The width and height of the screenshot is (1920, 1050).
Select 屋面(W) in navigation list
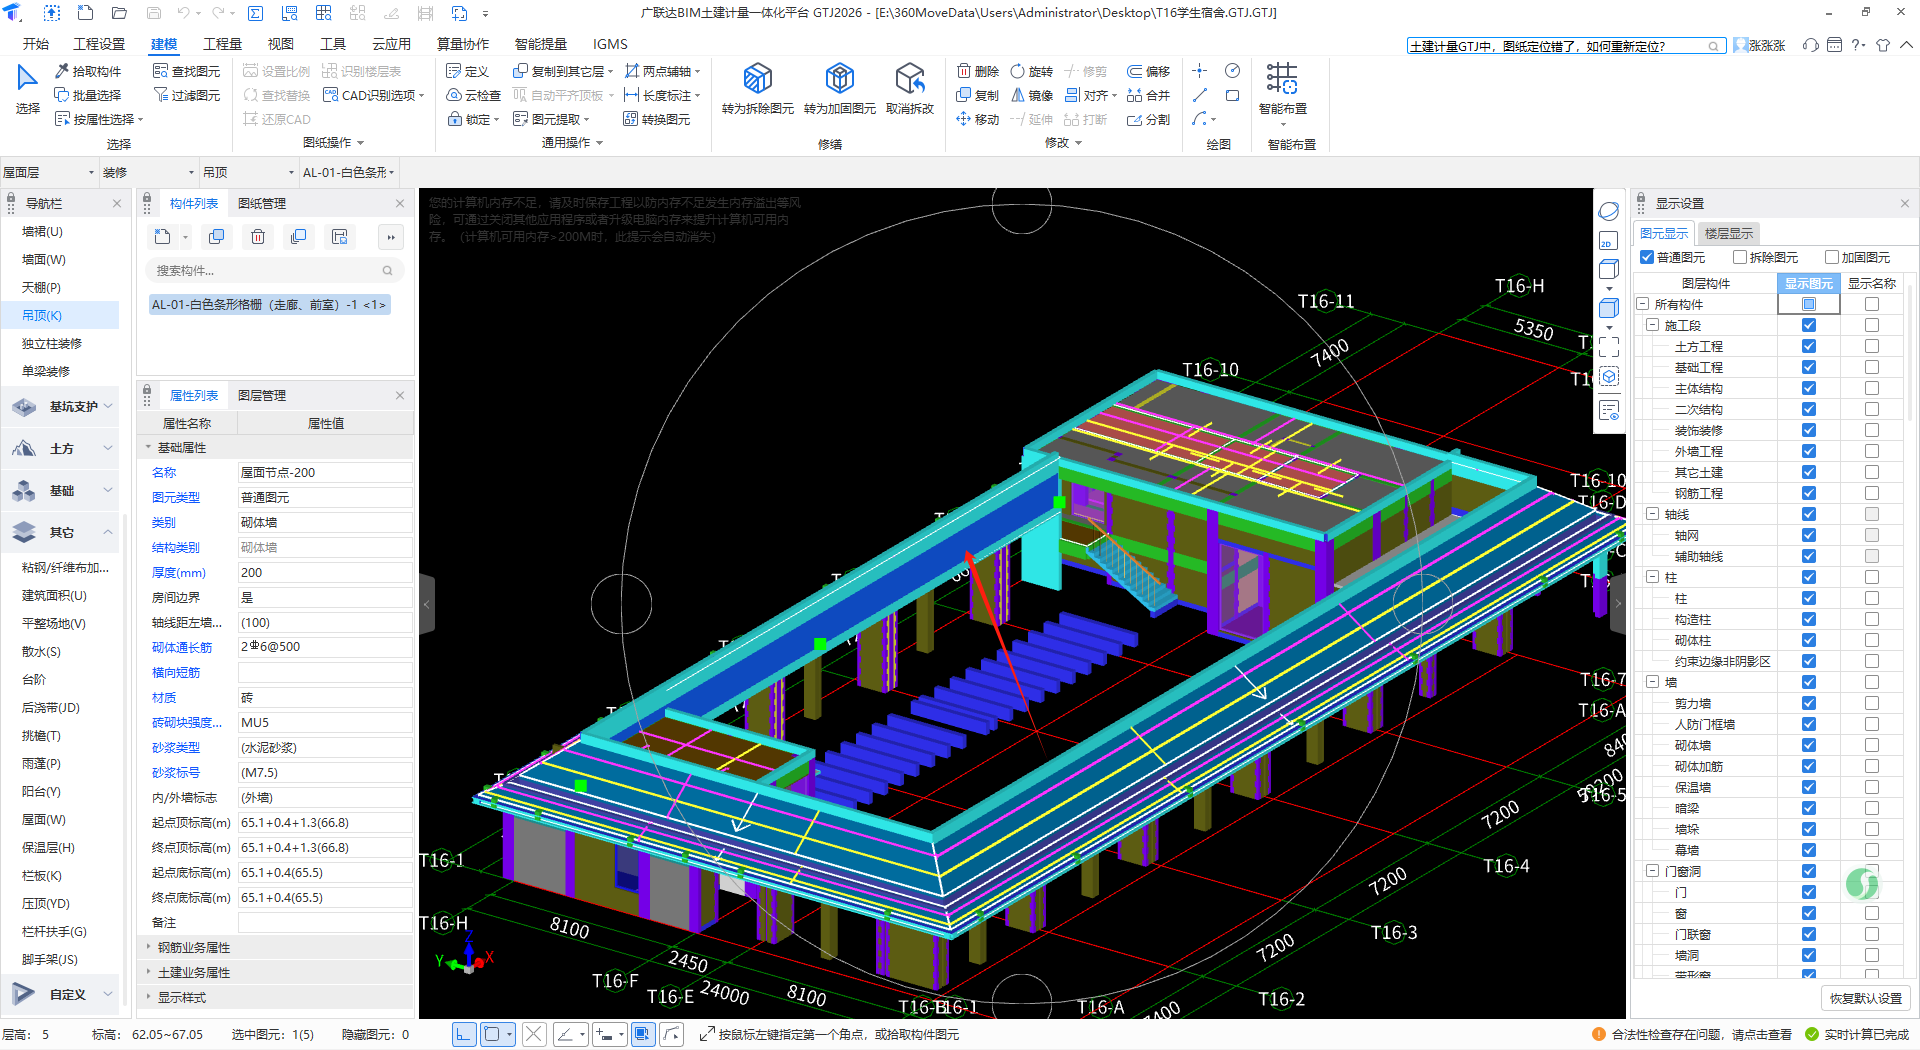click(44, 819)
